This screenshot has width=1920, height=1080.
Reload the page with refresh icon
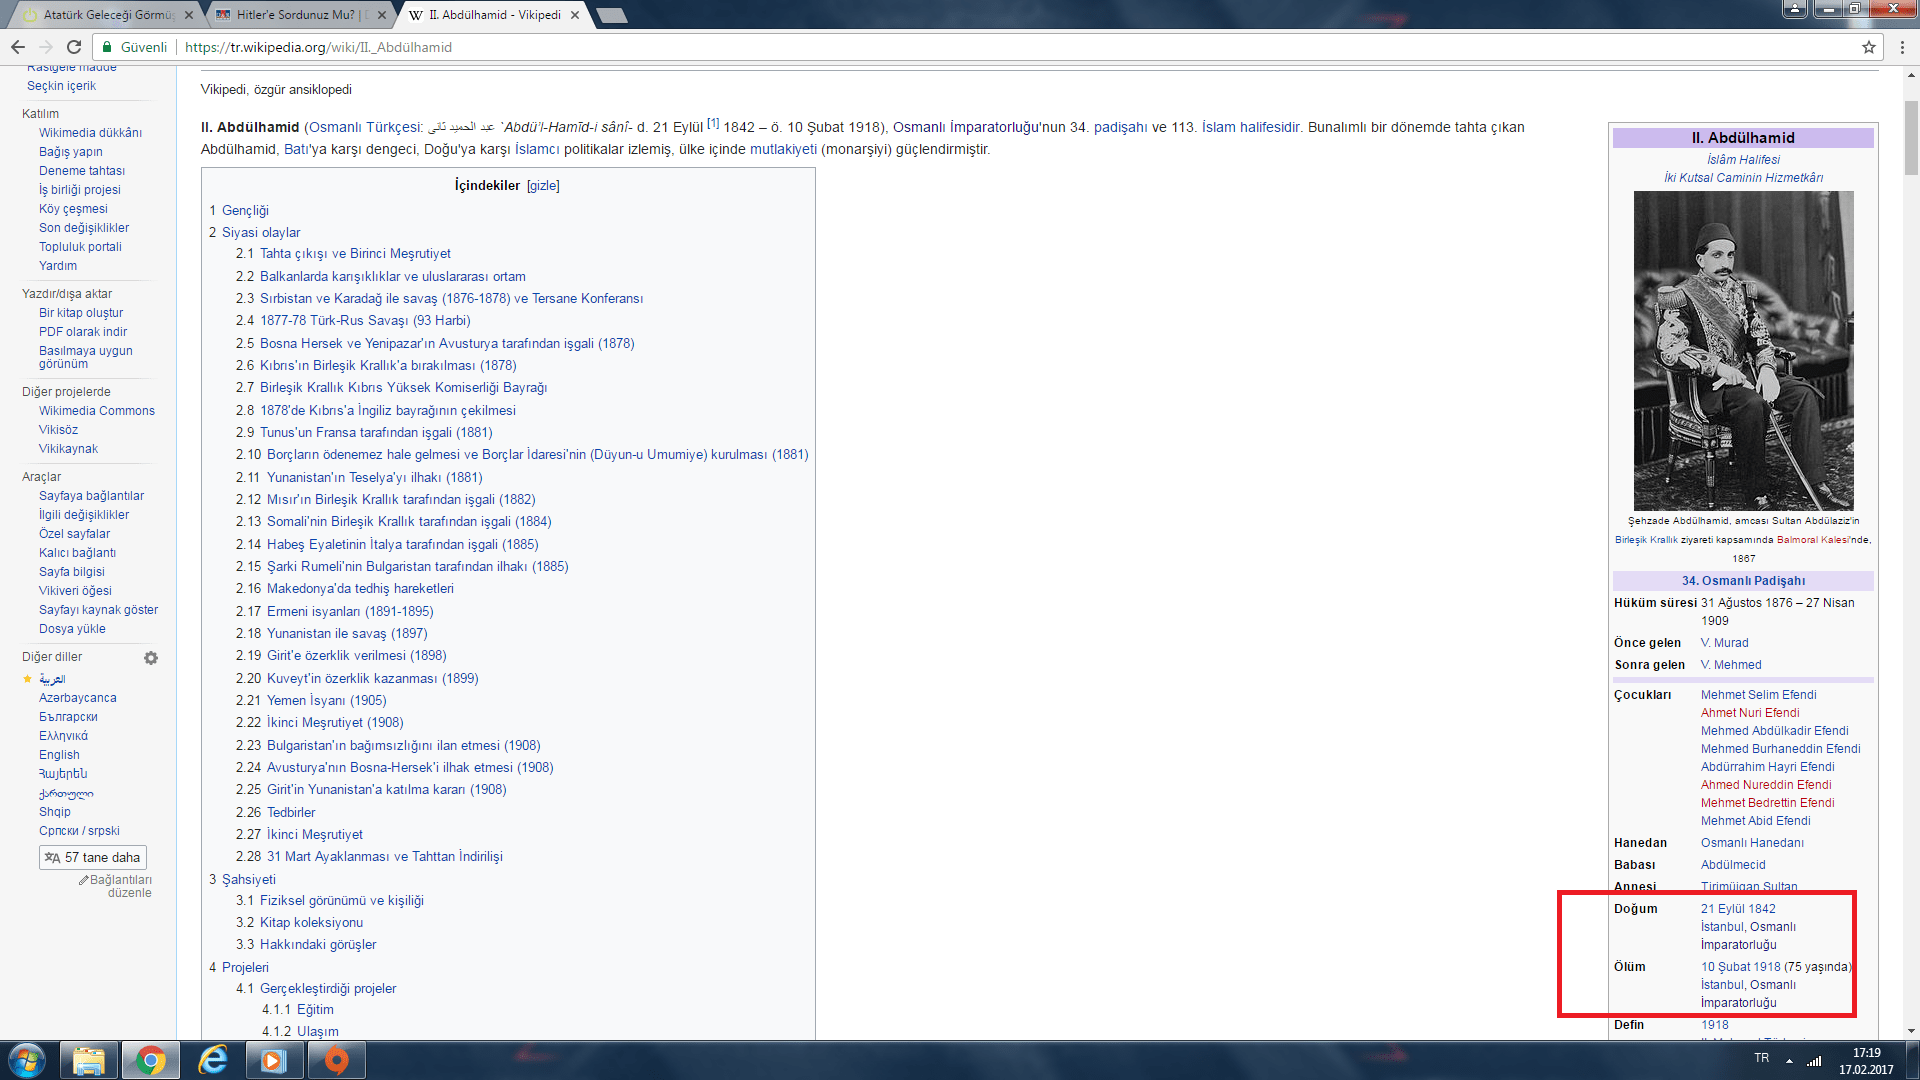73,47
